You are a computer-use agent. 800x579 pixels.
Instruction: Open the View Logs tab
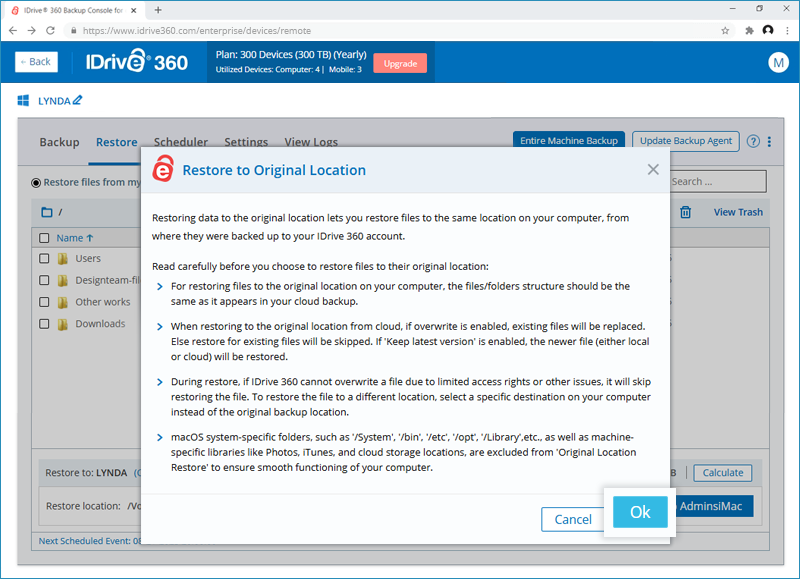point(311,141)
